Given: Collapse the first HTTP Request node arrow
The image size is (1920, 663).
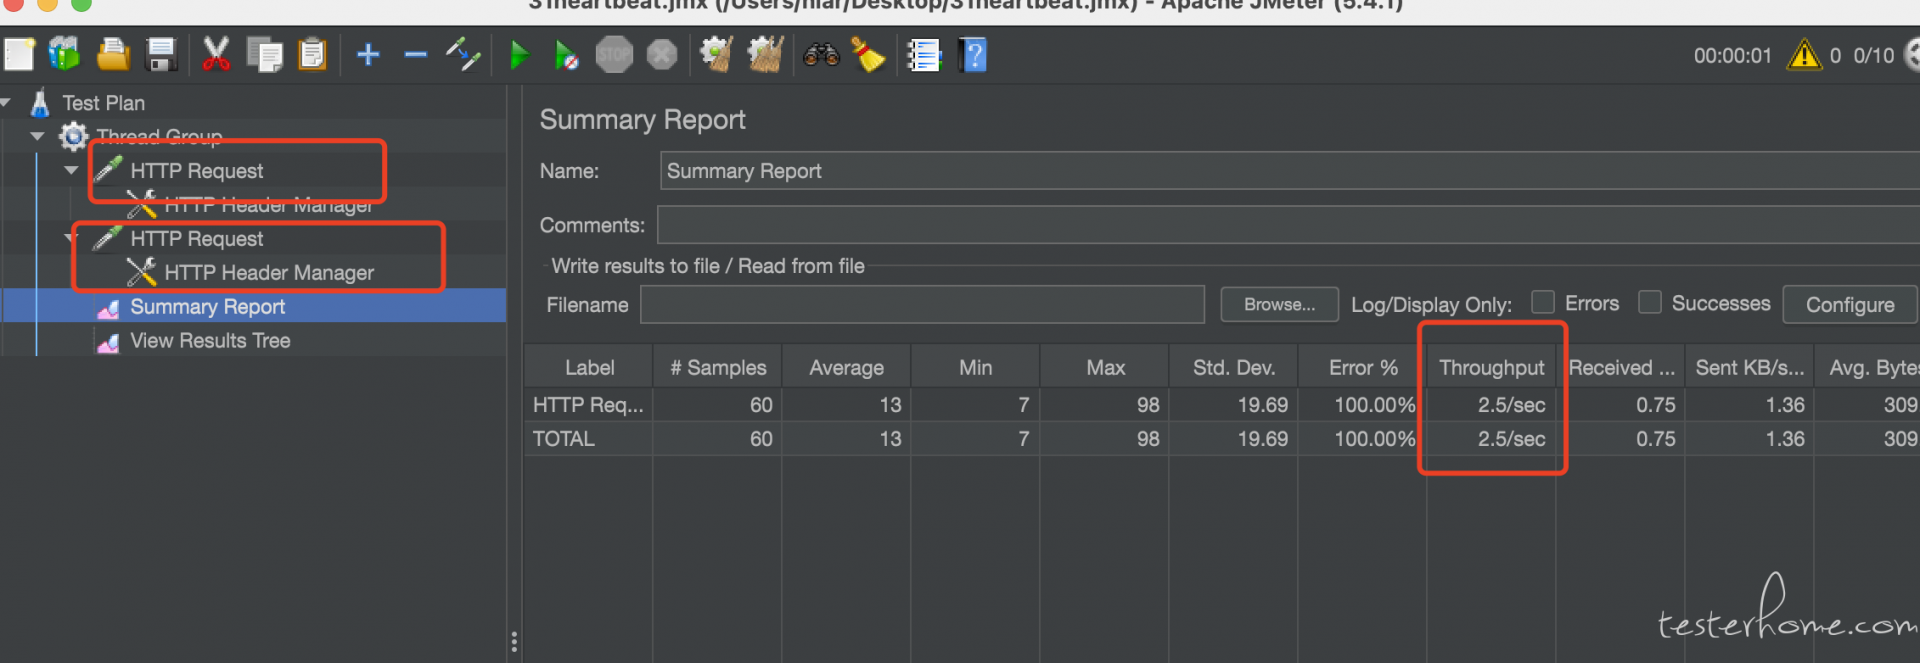Looking at the screenshot, I should (x=71, y=171).
